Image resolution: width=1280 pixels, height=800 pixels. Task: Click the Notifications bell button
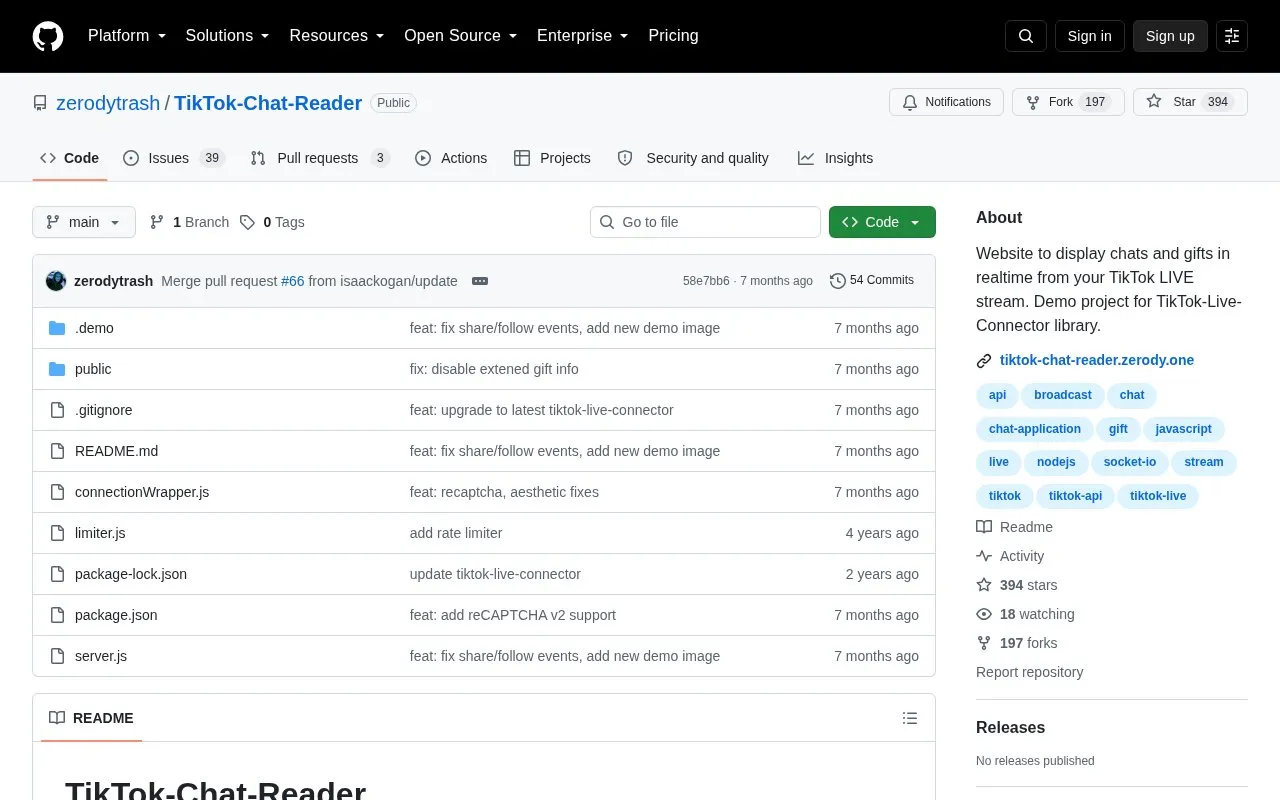click(x=946, y=102)
